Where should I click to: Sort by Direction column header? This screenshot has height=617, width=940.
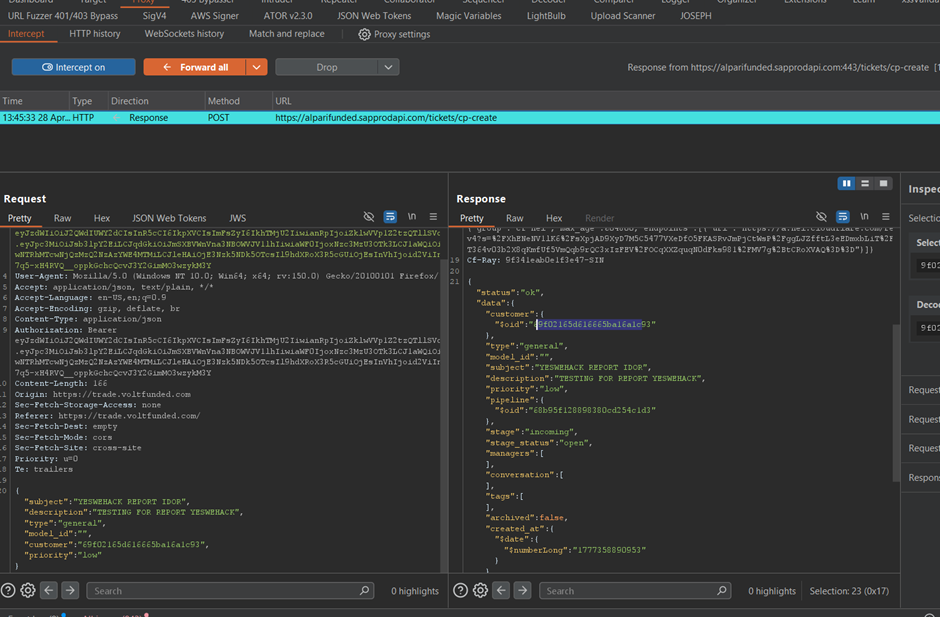click(156, 101)
